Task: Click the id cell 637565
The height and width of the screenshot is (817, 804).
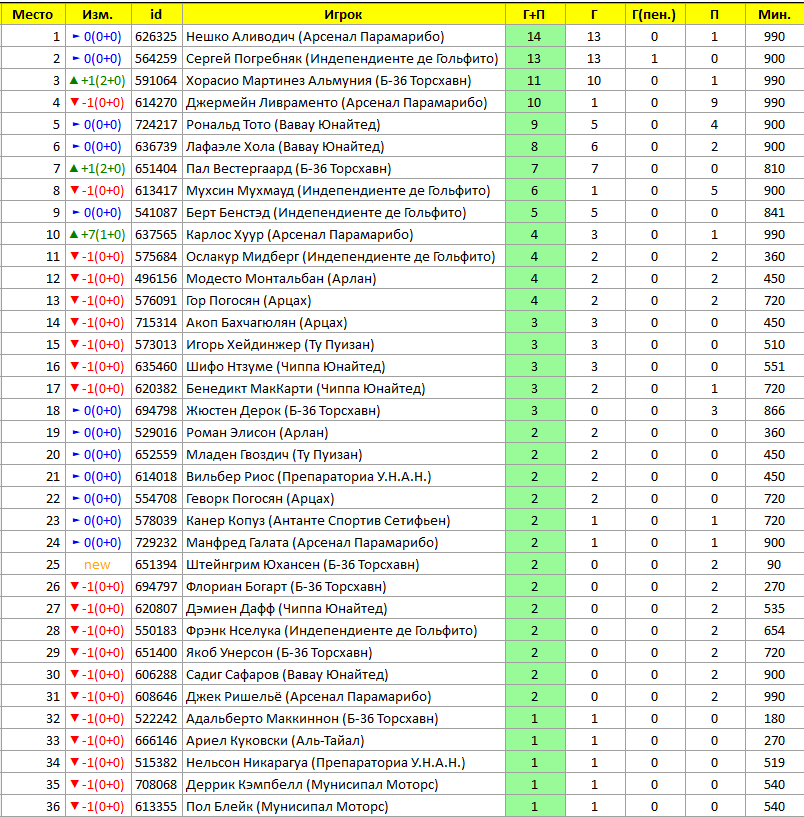Action: coord(156,234)
